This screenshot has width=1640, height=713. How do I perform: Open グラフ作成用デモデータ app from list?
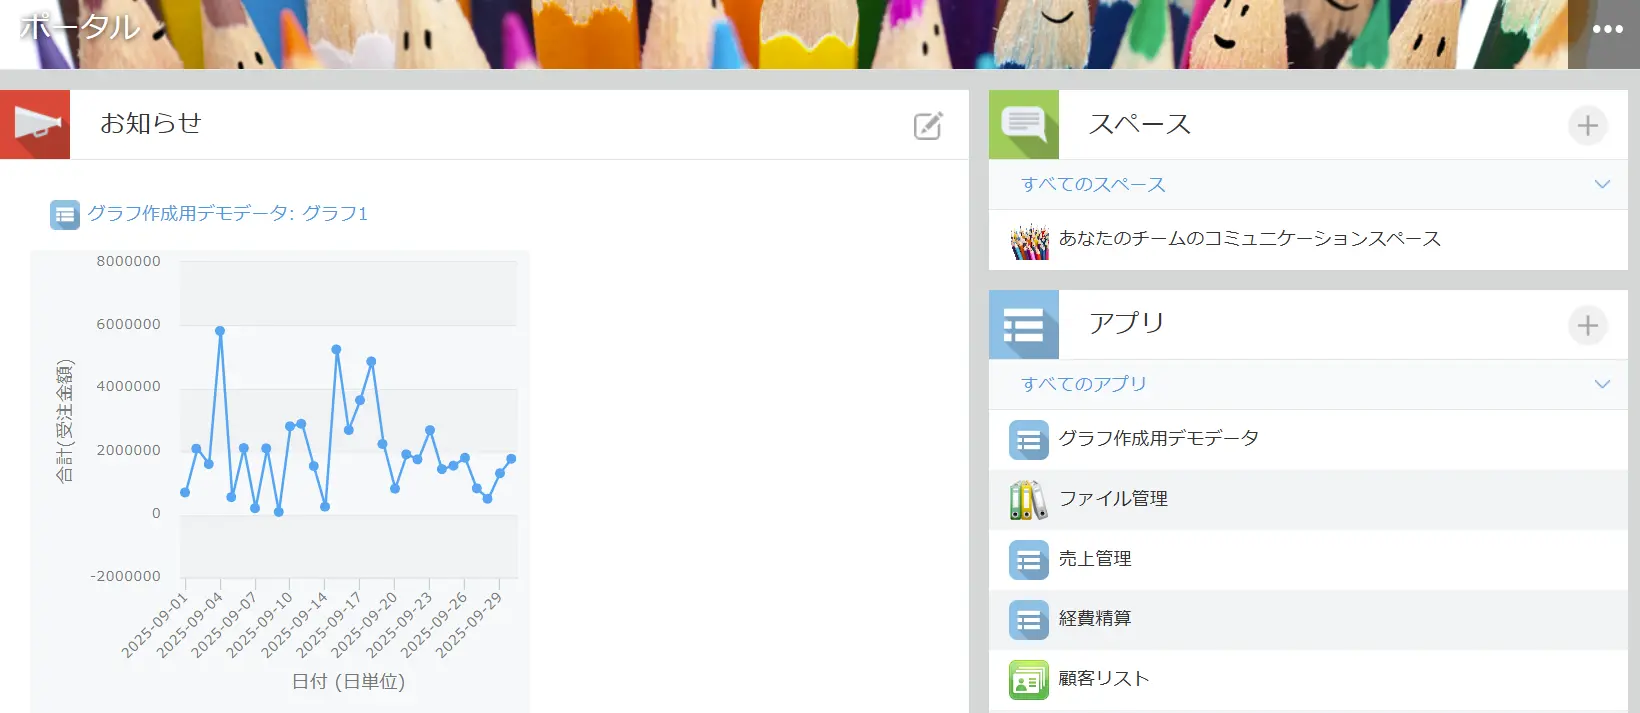(x=1158, y=439)
